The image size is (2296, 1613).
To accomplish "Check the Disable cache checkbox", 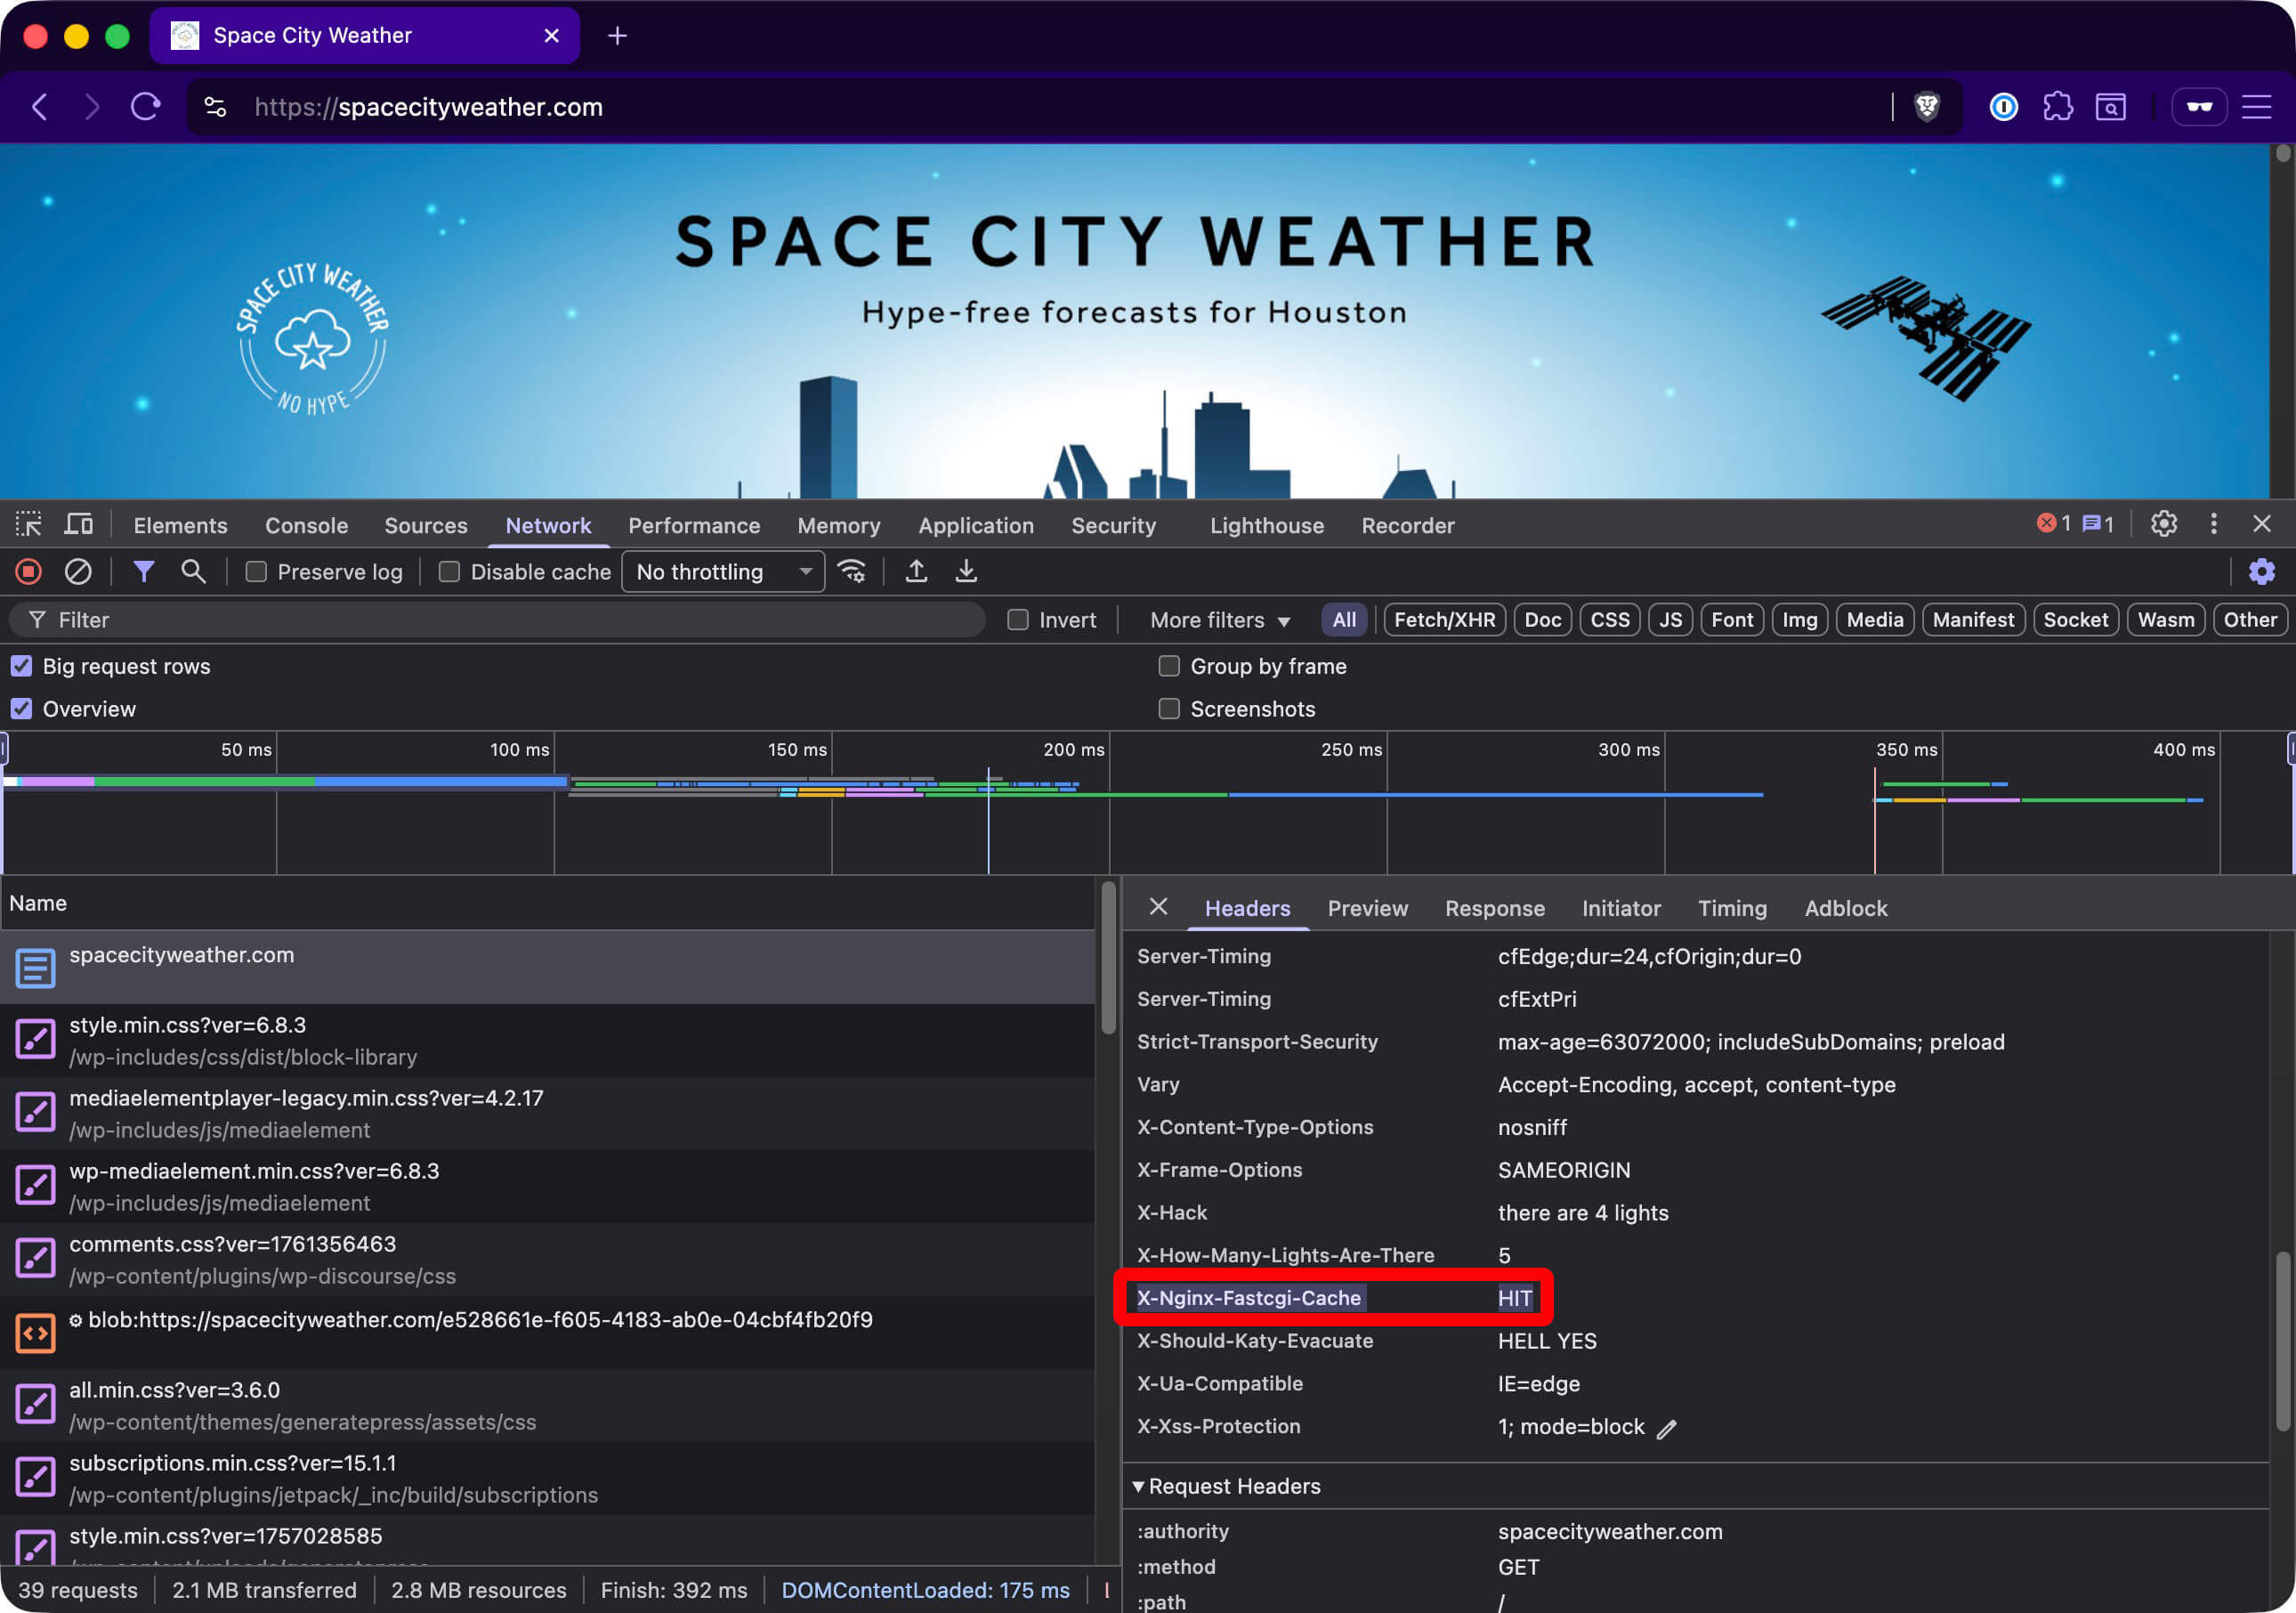I will click(450, 572).
